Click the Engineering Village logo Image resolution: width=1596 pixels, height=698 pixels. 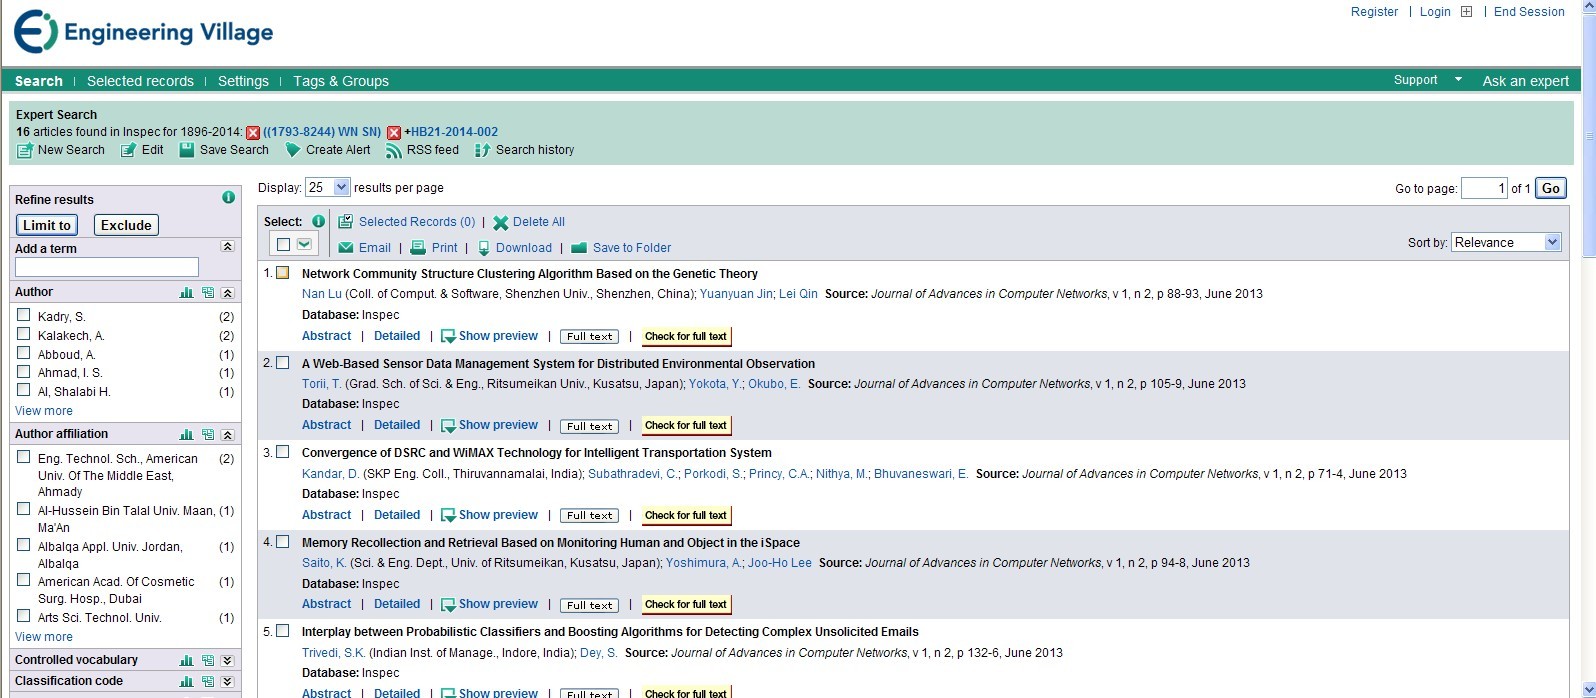[x=143, y=32]
